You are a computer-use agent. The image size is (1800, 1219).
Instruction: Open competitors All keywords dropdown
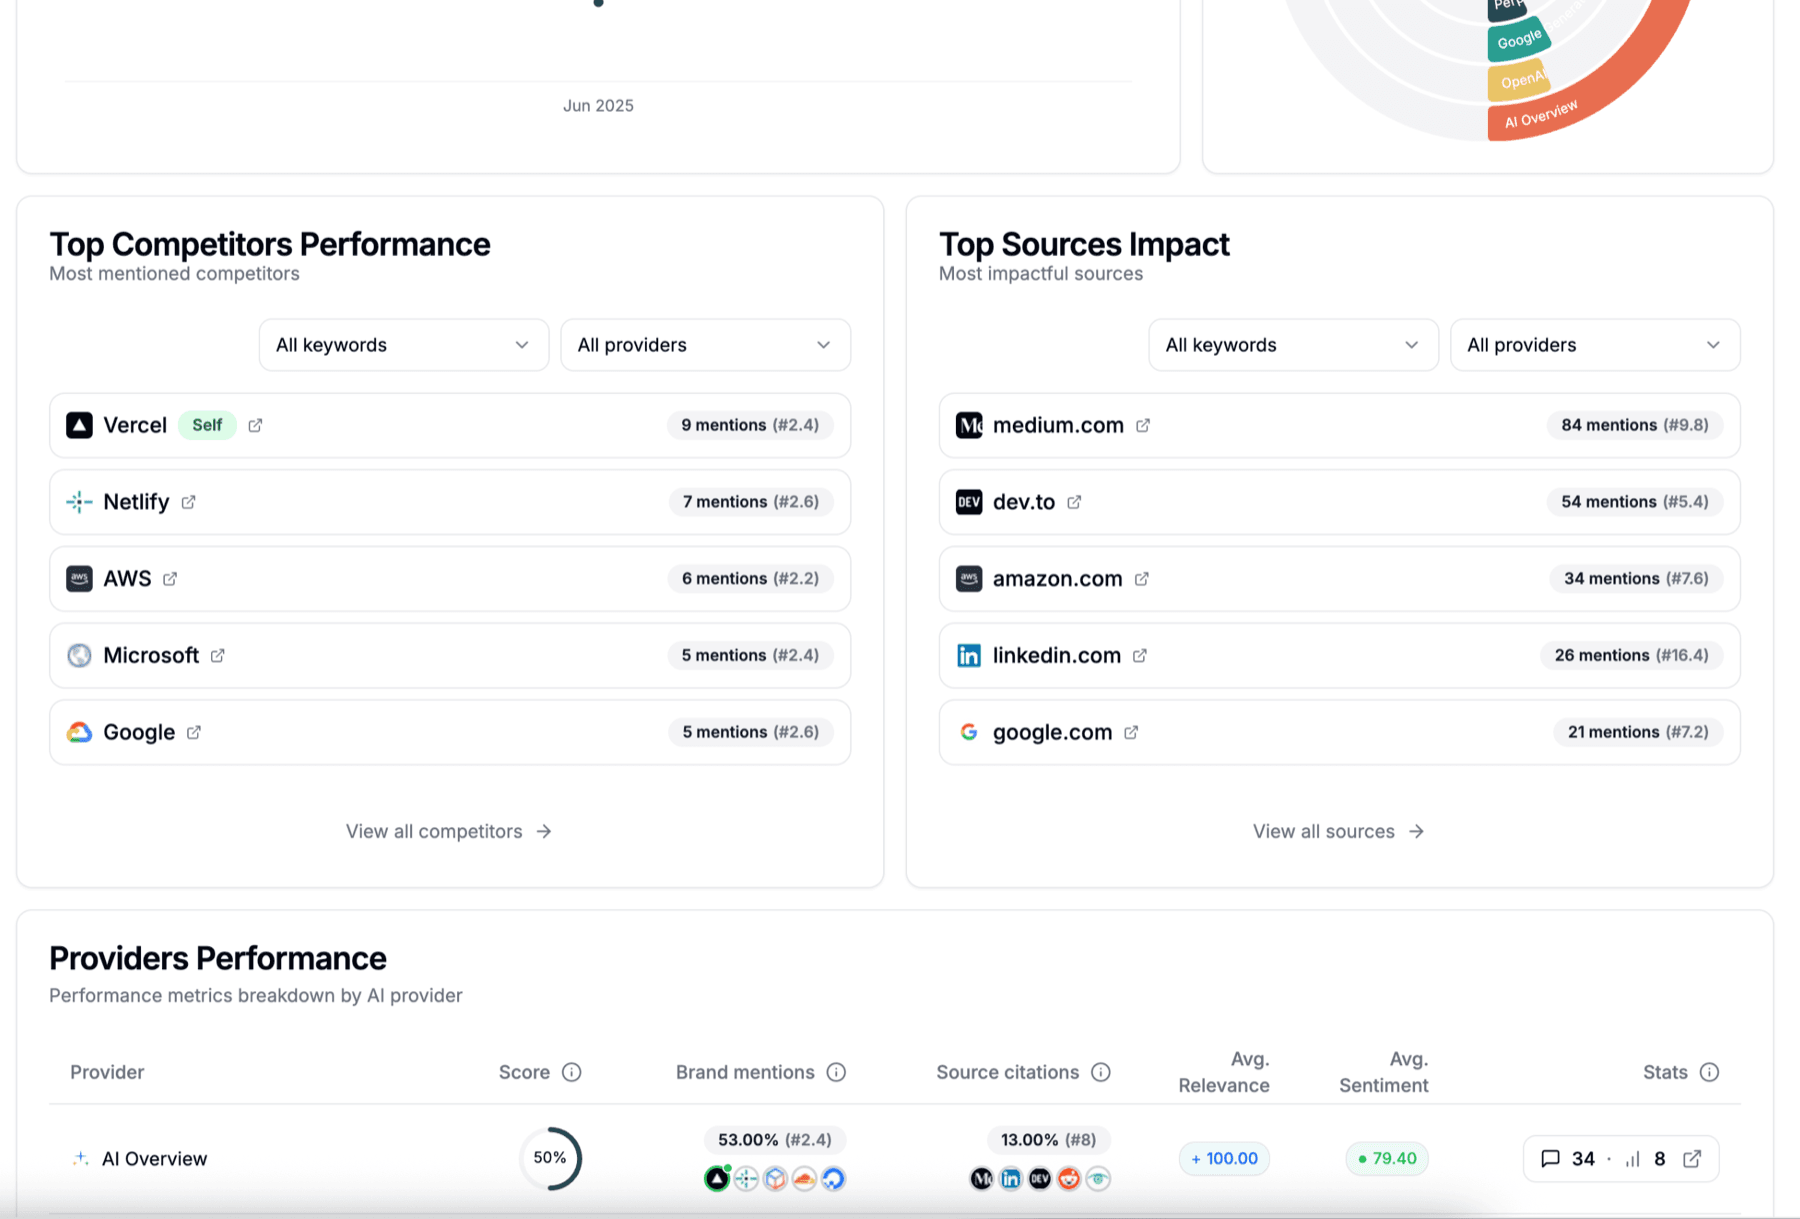pos(404,345)
